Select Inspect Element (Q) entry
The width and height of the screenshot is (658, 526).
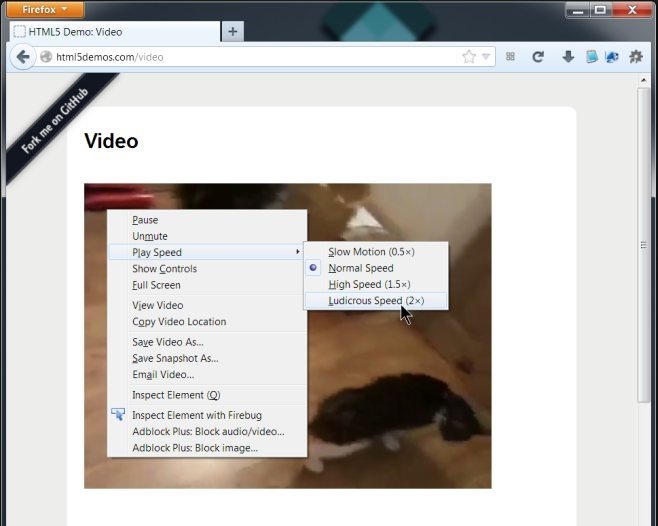pos(207,395)
